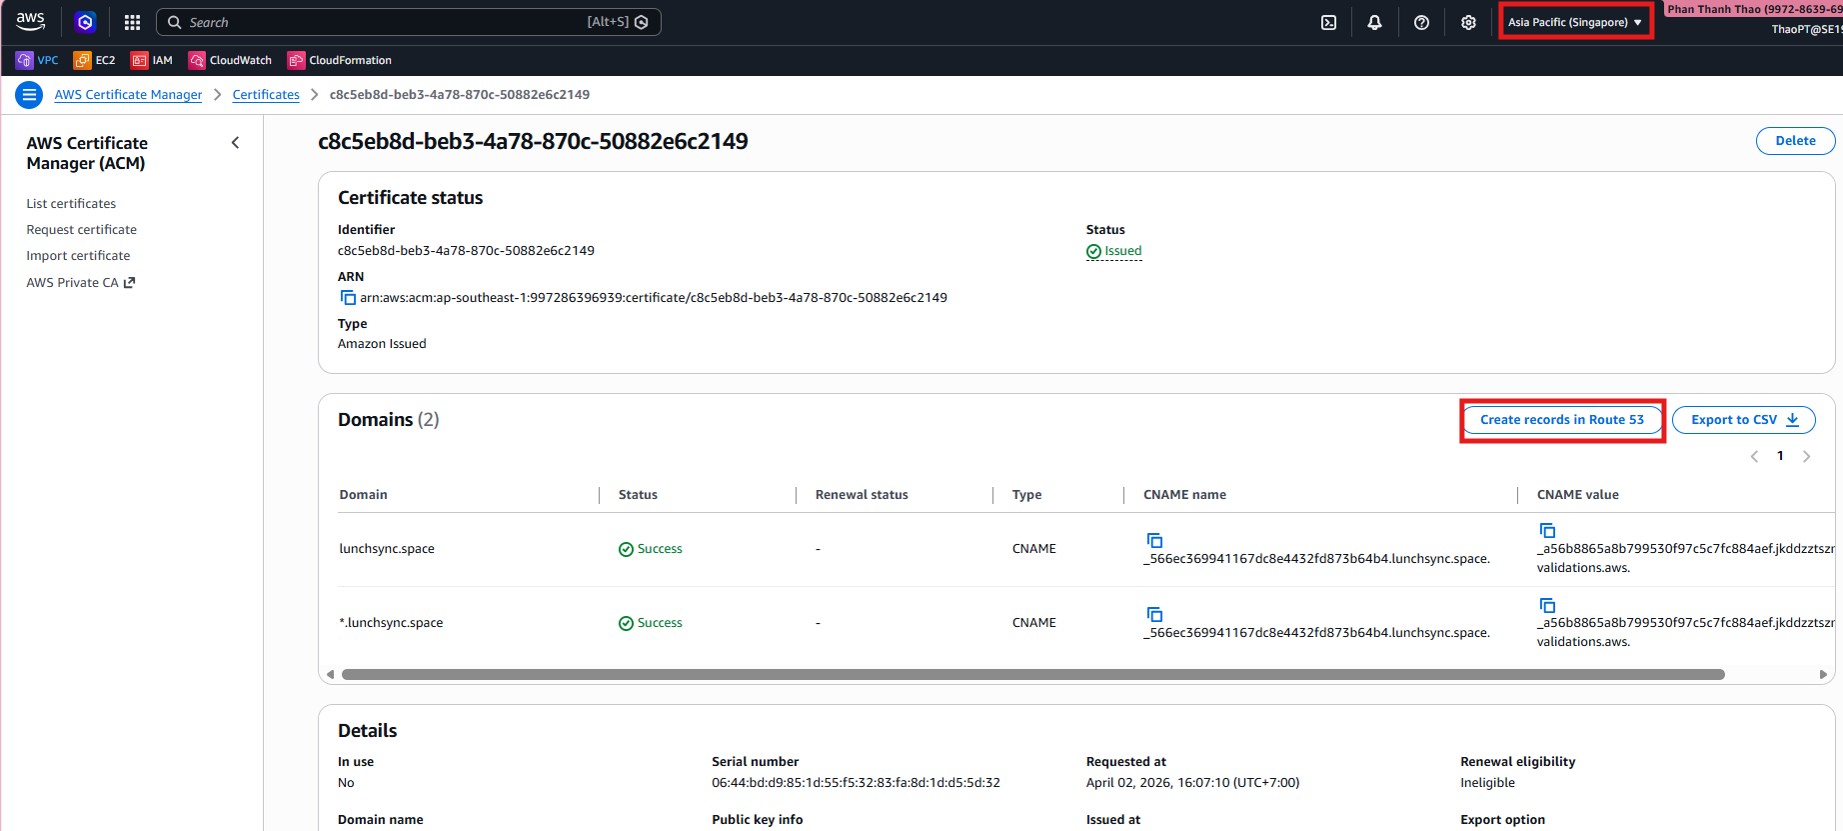This screenshot has width=1843, height=831.
Task: Click Export to CSV button
Action: coord(1743,420)
